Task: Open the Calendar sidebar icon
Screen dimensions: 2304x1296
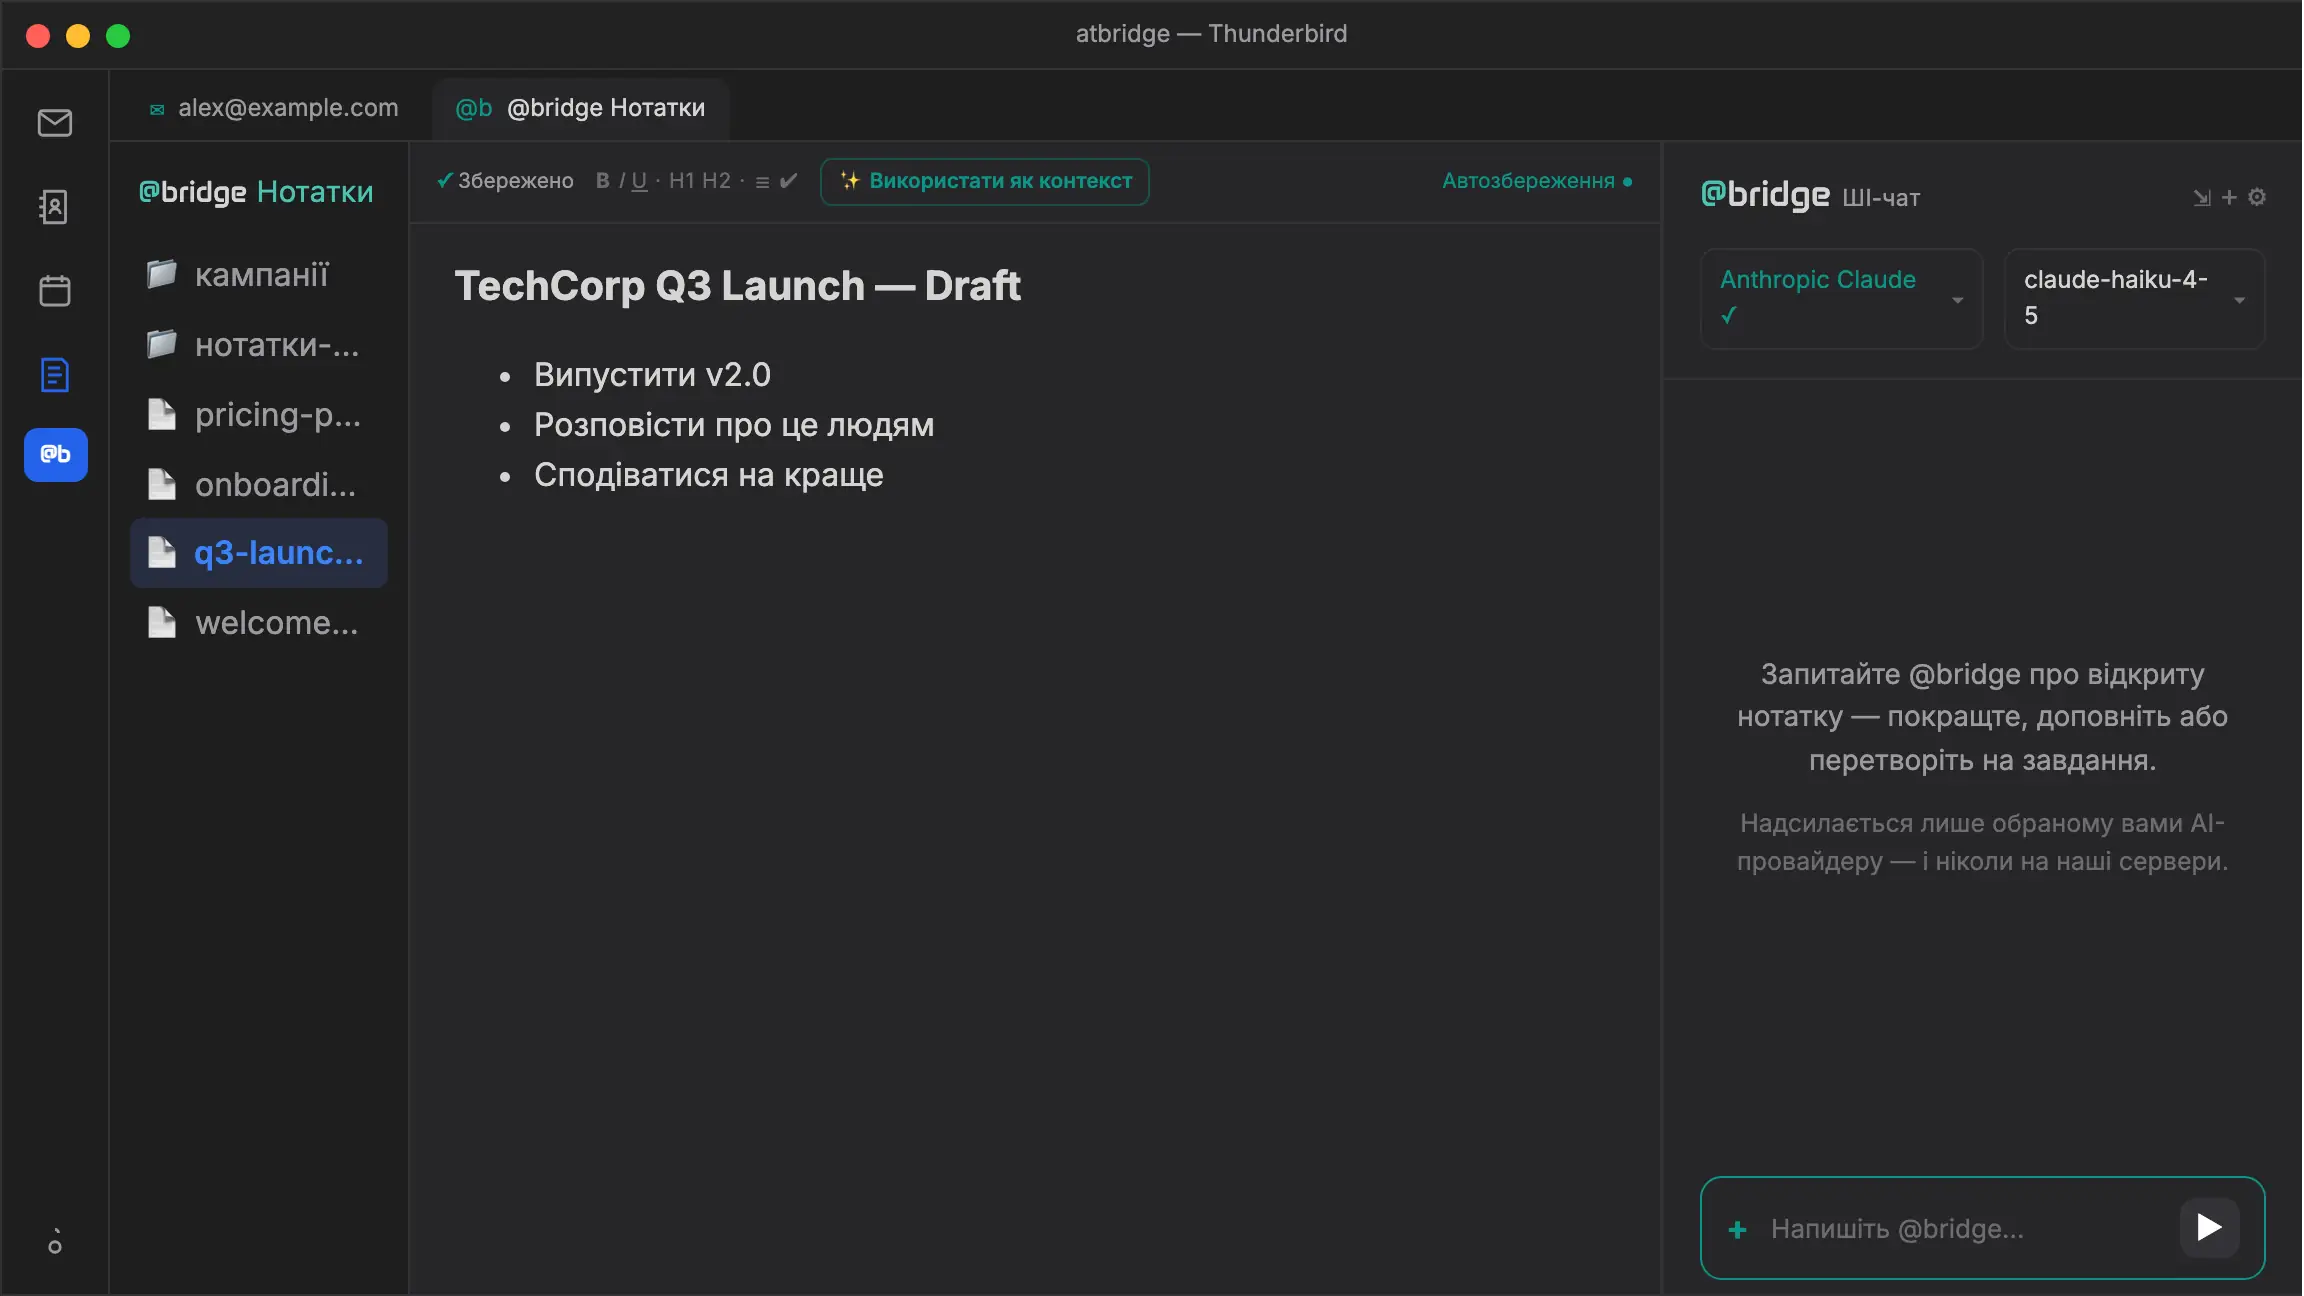Action: point(55,291)
